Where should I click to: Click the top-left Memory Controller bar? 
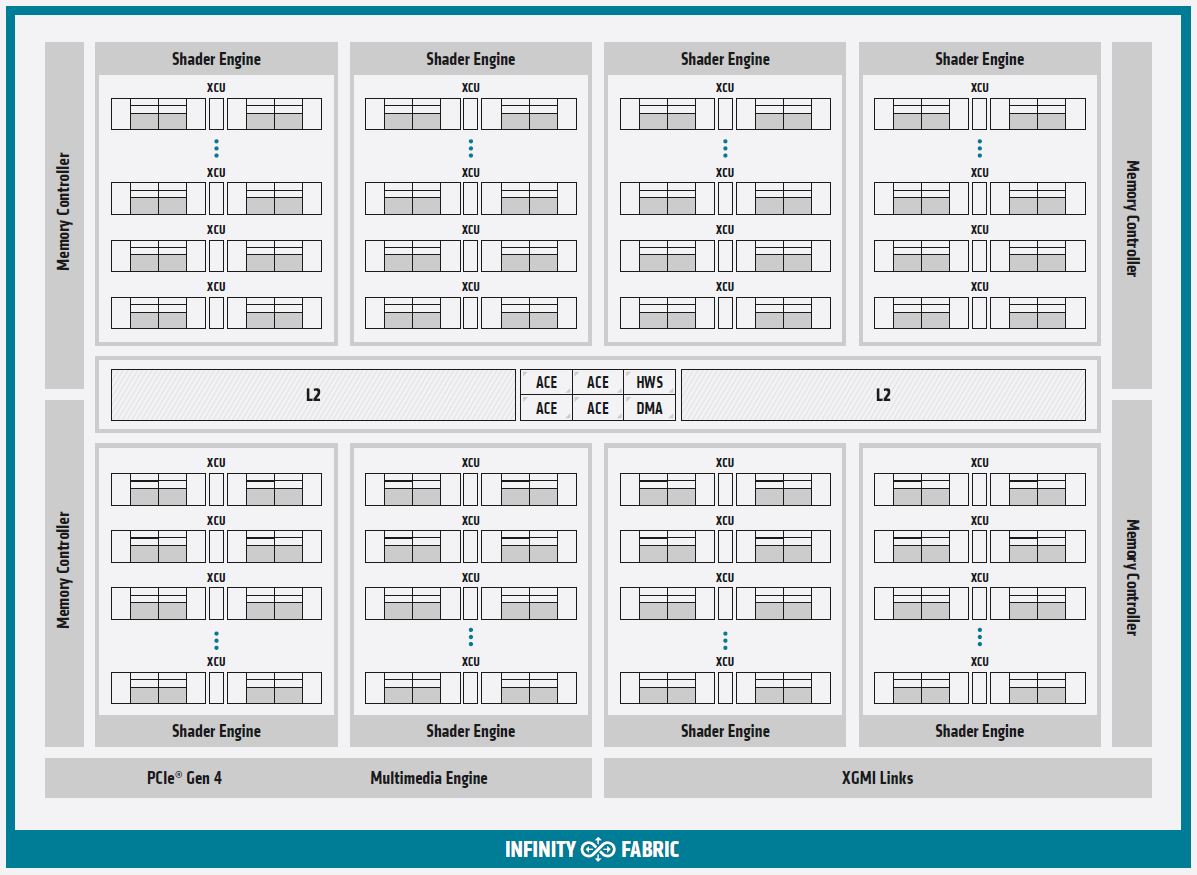point(64,213)
